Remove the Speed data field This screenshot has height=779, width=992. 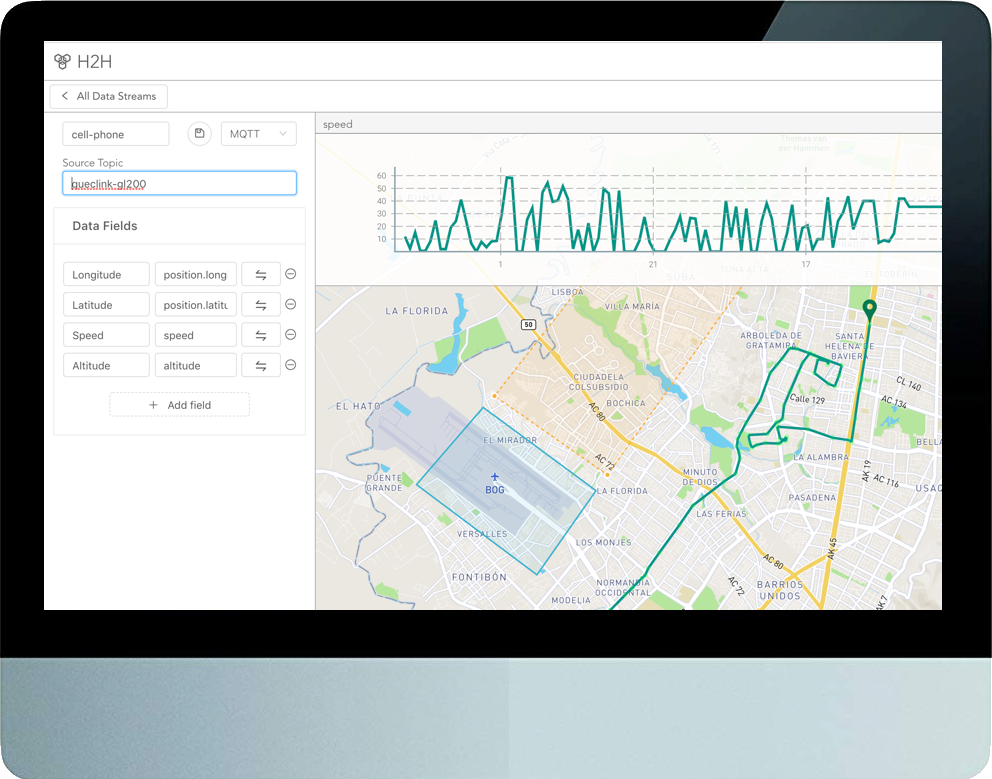coord(290,335)
